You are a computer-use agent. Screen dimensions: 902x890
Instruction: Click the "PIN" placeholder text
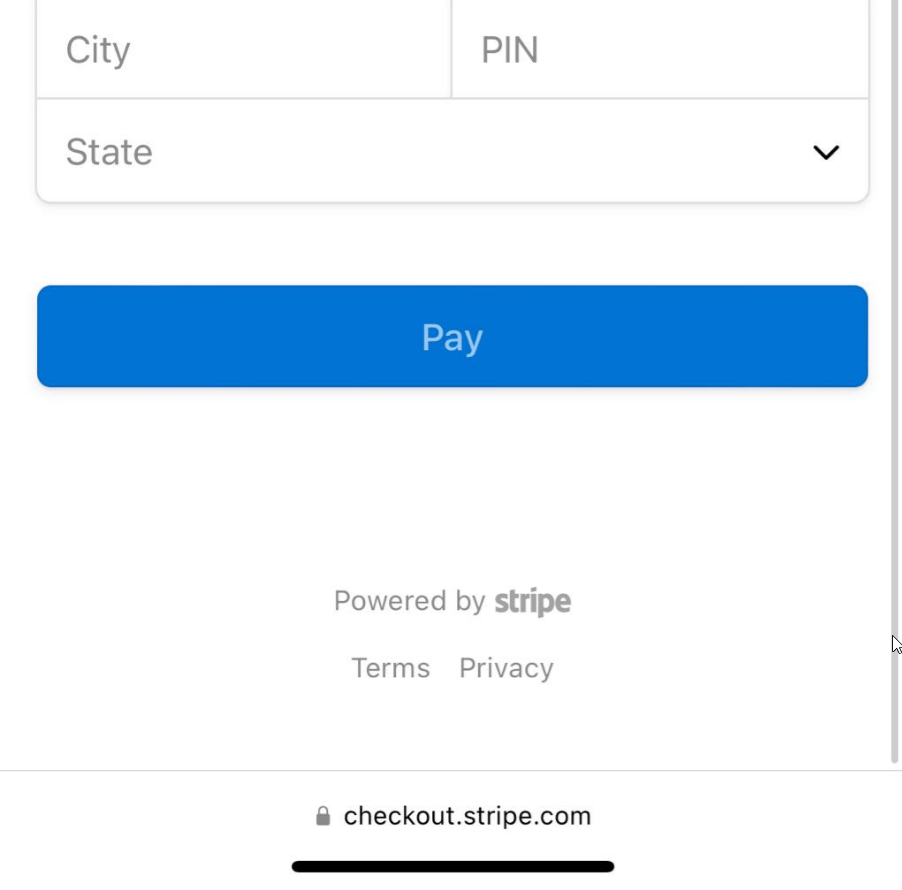pos(510,50)
